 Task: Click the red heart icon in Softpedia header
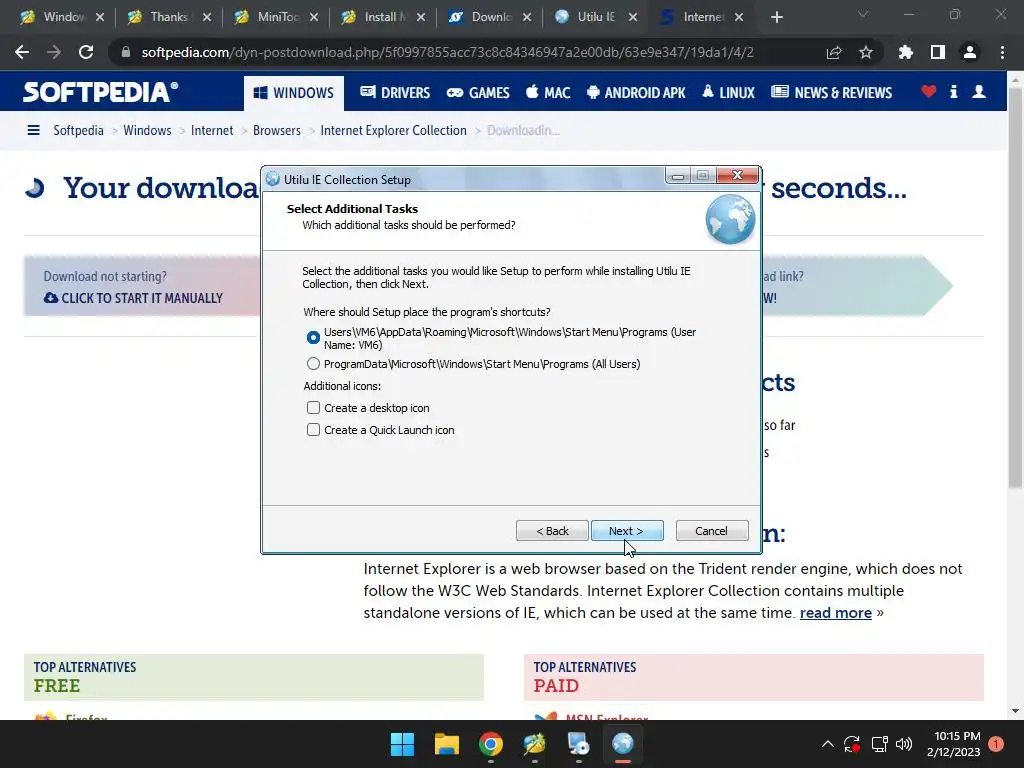(929, 91)
